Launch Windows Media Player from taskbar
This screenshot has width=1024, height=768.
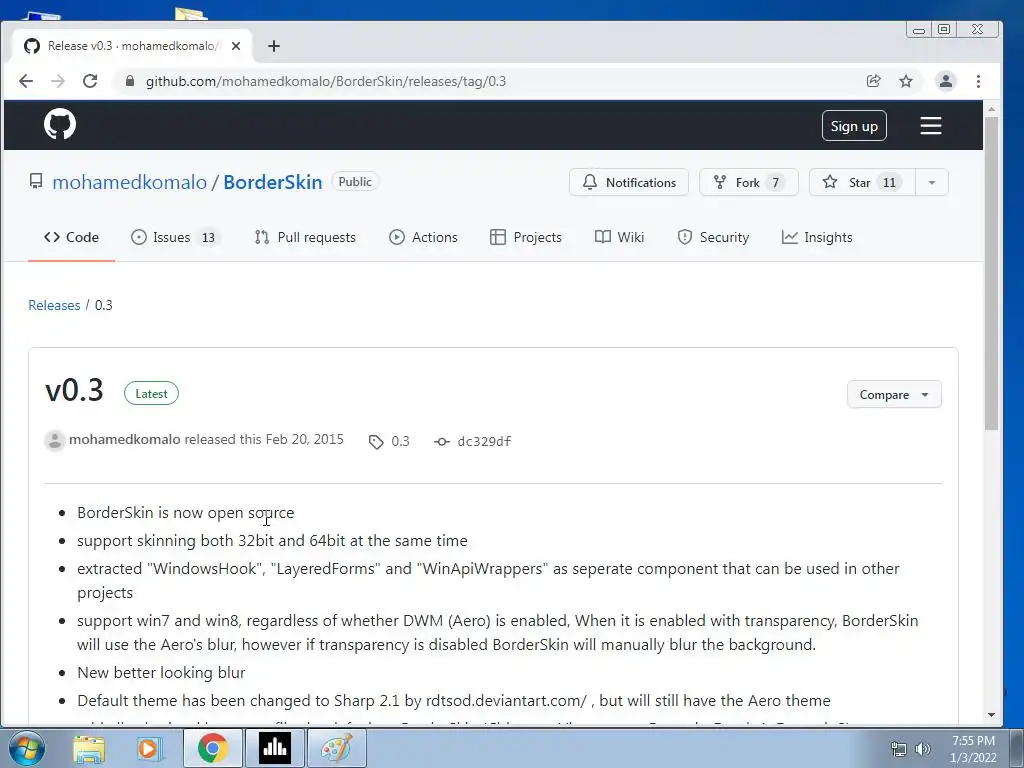[148, 748]
